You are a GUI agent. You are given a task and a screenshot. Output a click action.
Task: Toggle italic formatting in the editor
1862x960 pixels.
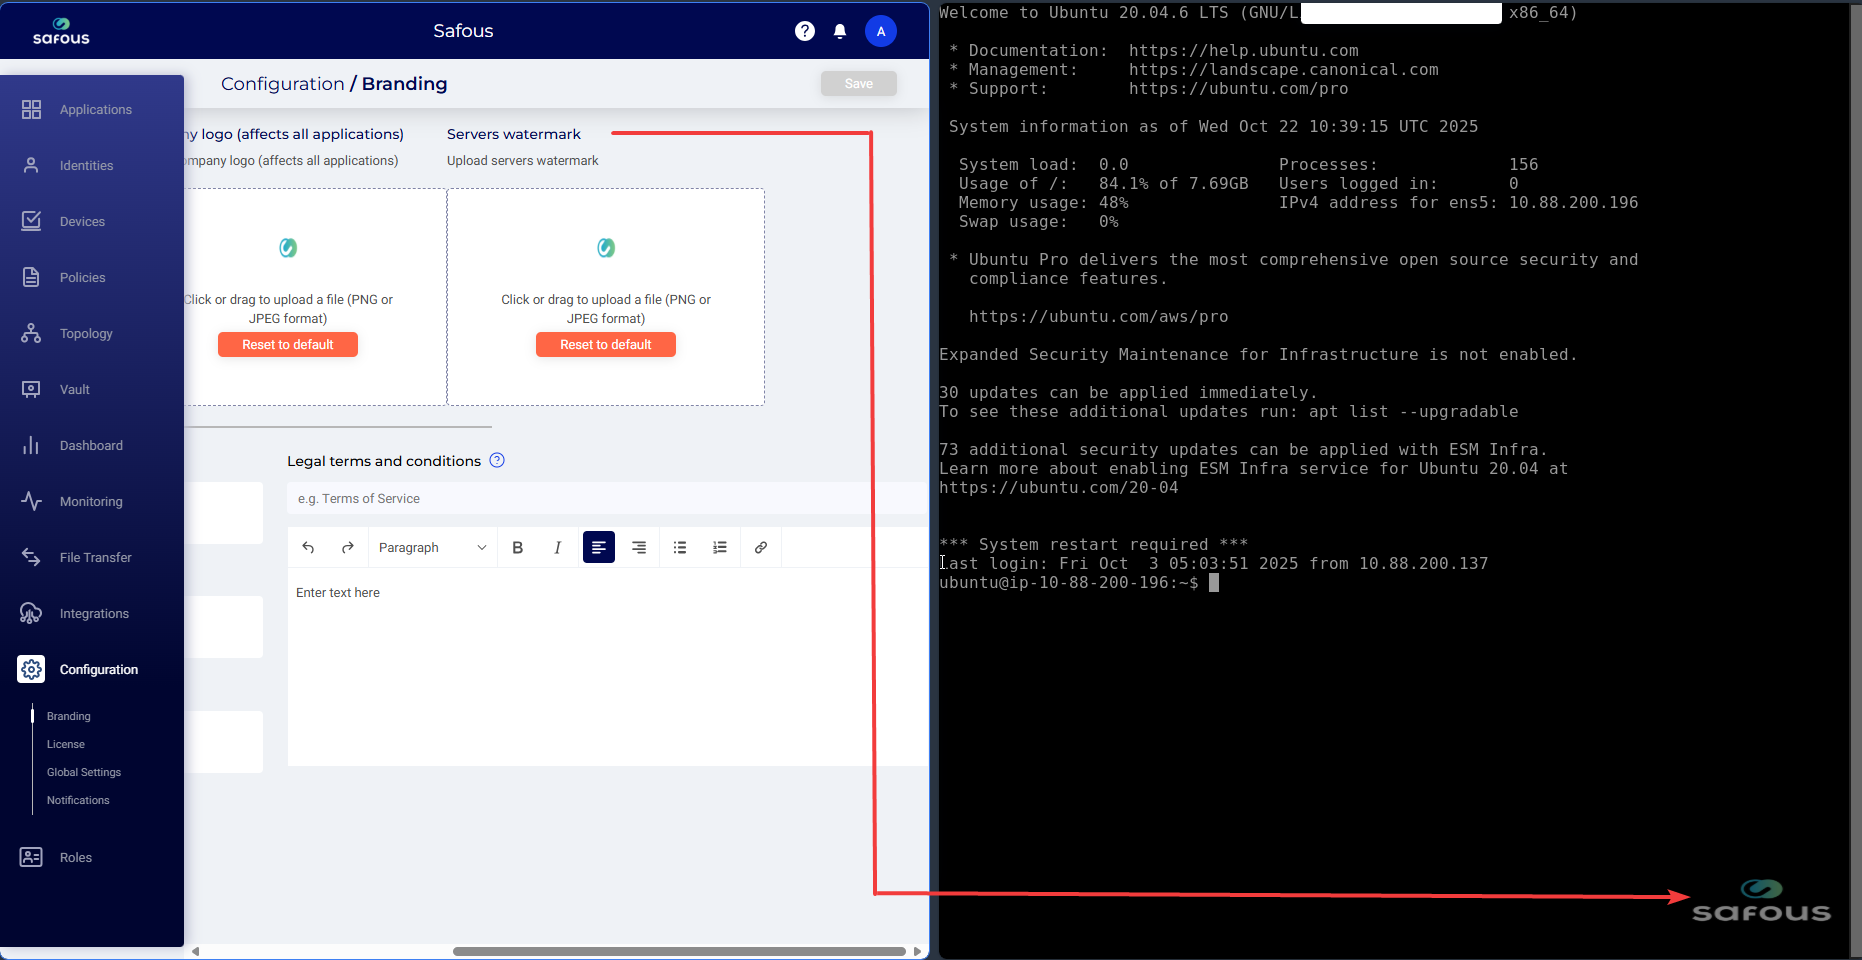click(558, 548)
